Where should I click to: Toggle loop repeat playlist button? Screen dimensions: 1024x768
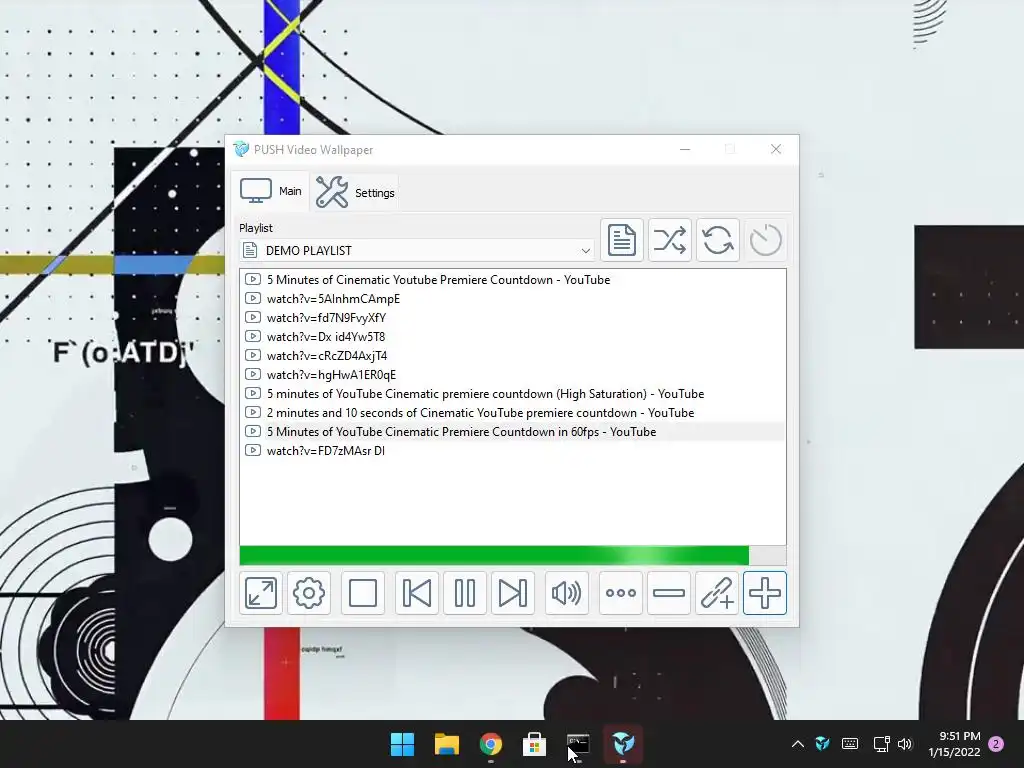pyautogui.click(x=718, y=240)
